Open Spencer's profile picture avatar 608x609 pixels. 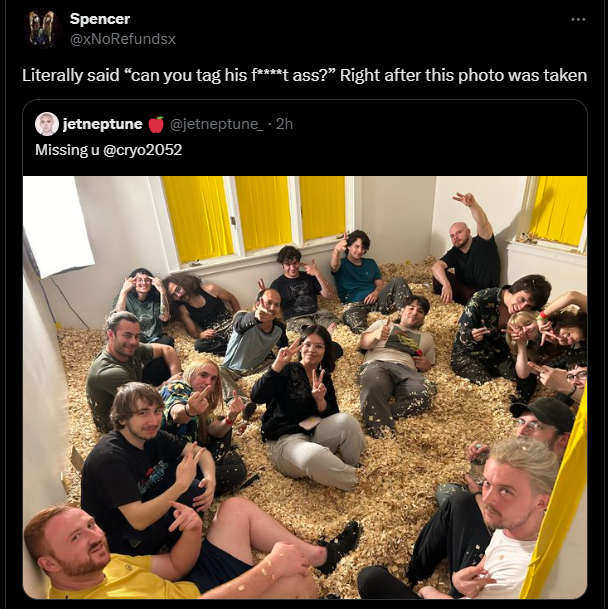click(x=42, y=29)
